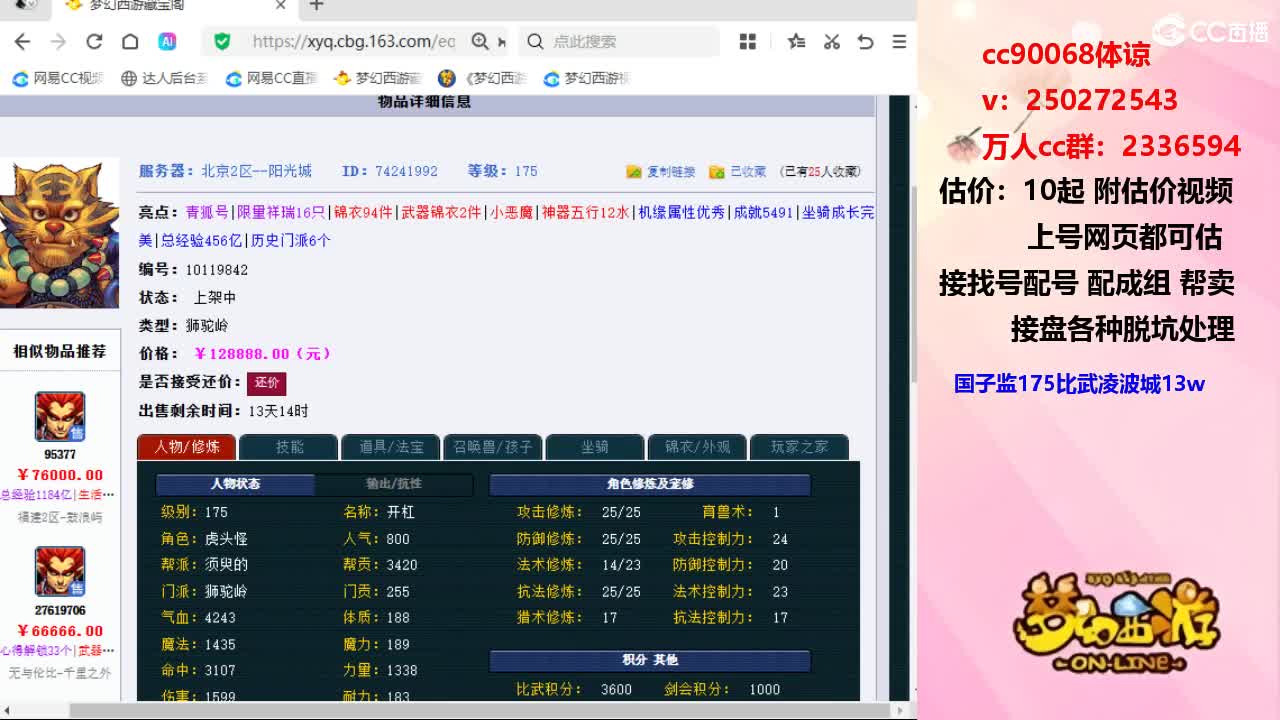Click the ¥66666.00 price text
This screenshot has height=720, width=1280.
click(x=60, y=631)
